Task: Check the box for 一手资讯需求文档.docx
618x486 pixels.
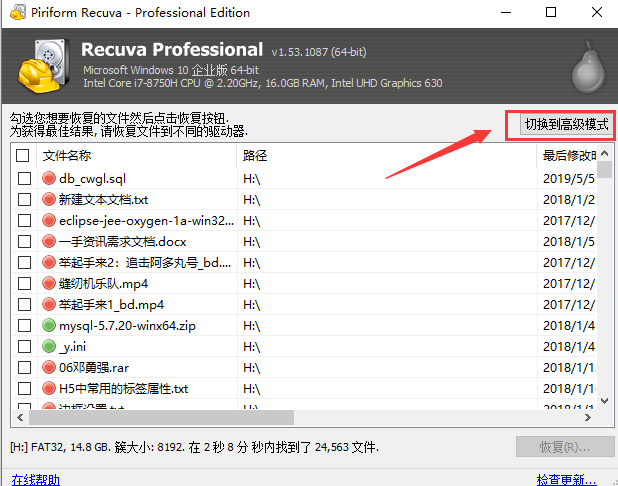Action: point(24,241)
